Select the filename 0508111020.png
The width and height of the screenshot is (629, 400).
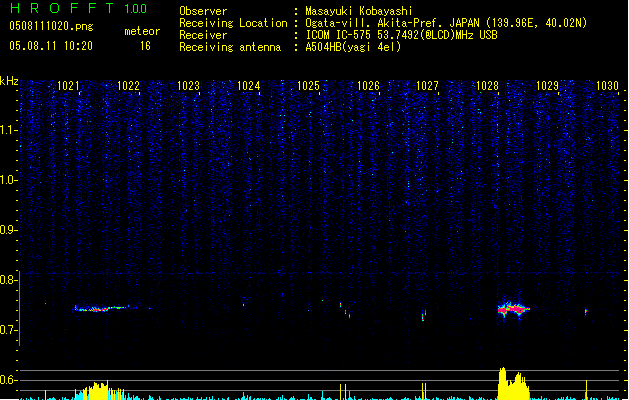(x=51, y=26)
